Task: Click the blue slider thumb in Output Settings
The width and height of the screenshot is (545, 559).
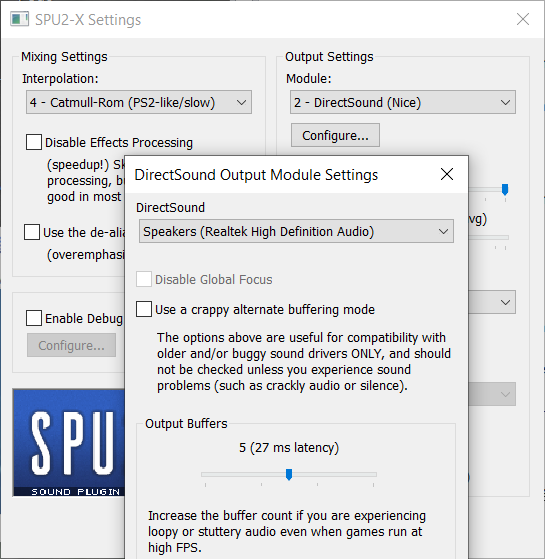Action: (505, 189)
